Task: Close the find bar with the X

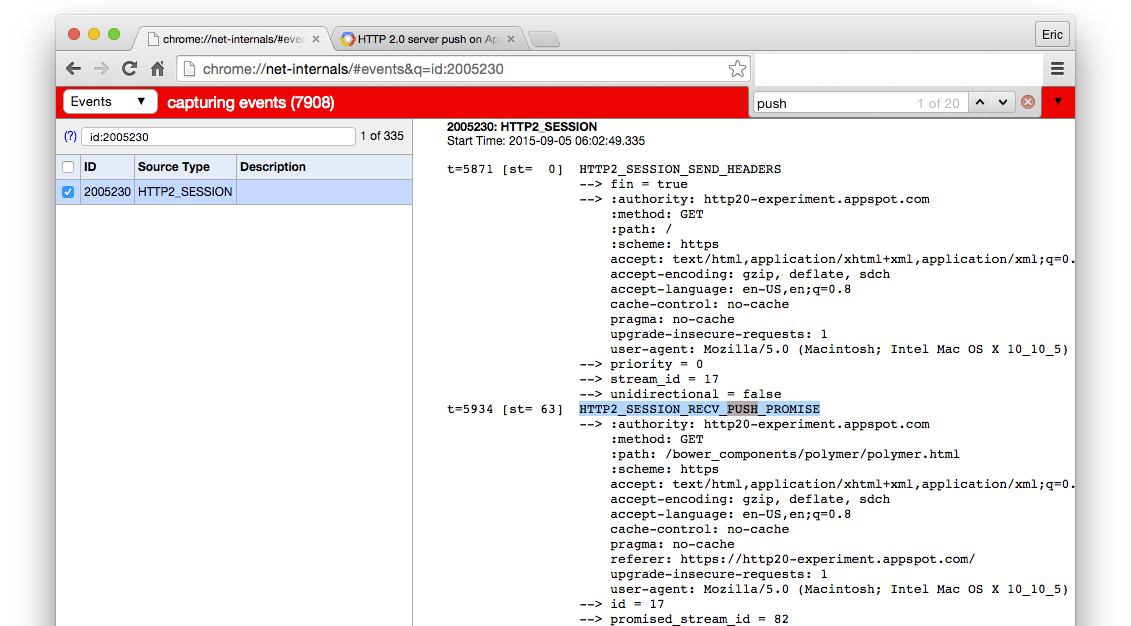Action: (x=1028, y=102)
